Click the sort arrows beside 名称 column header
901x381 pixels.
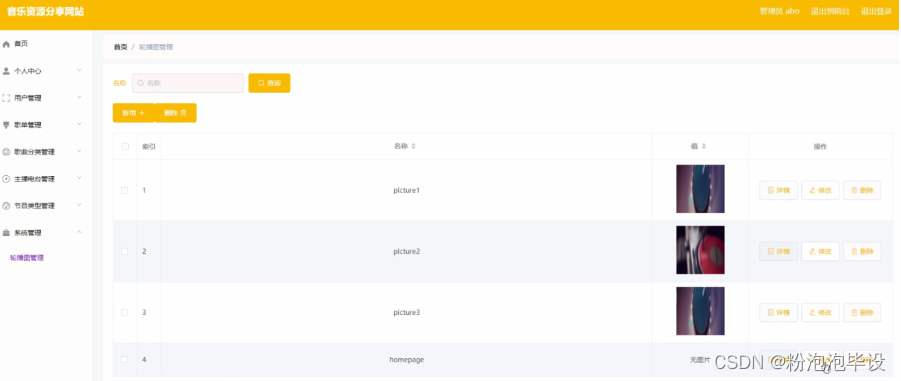(413, 147)
